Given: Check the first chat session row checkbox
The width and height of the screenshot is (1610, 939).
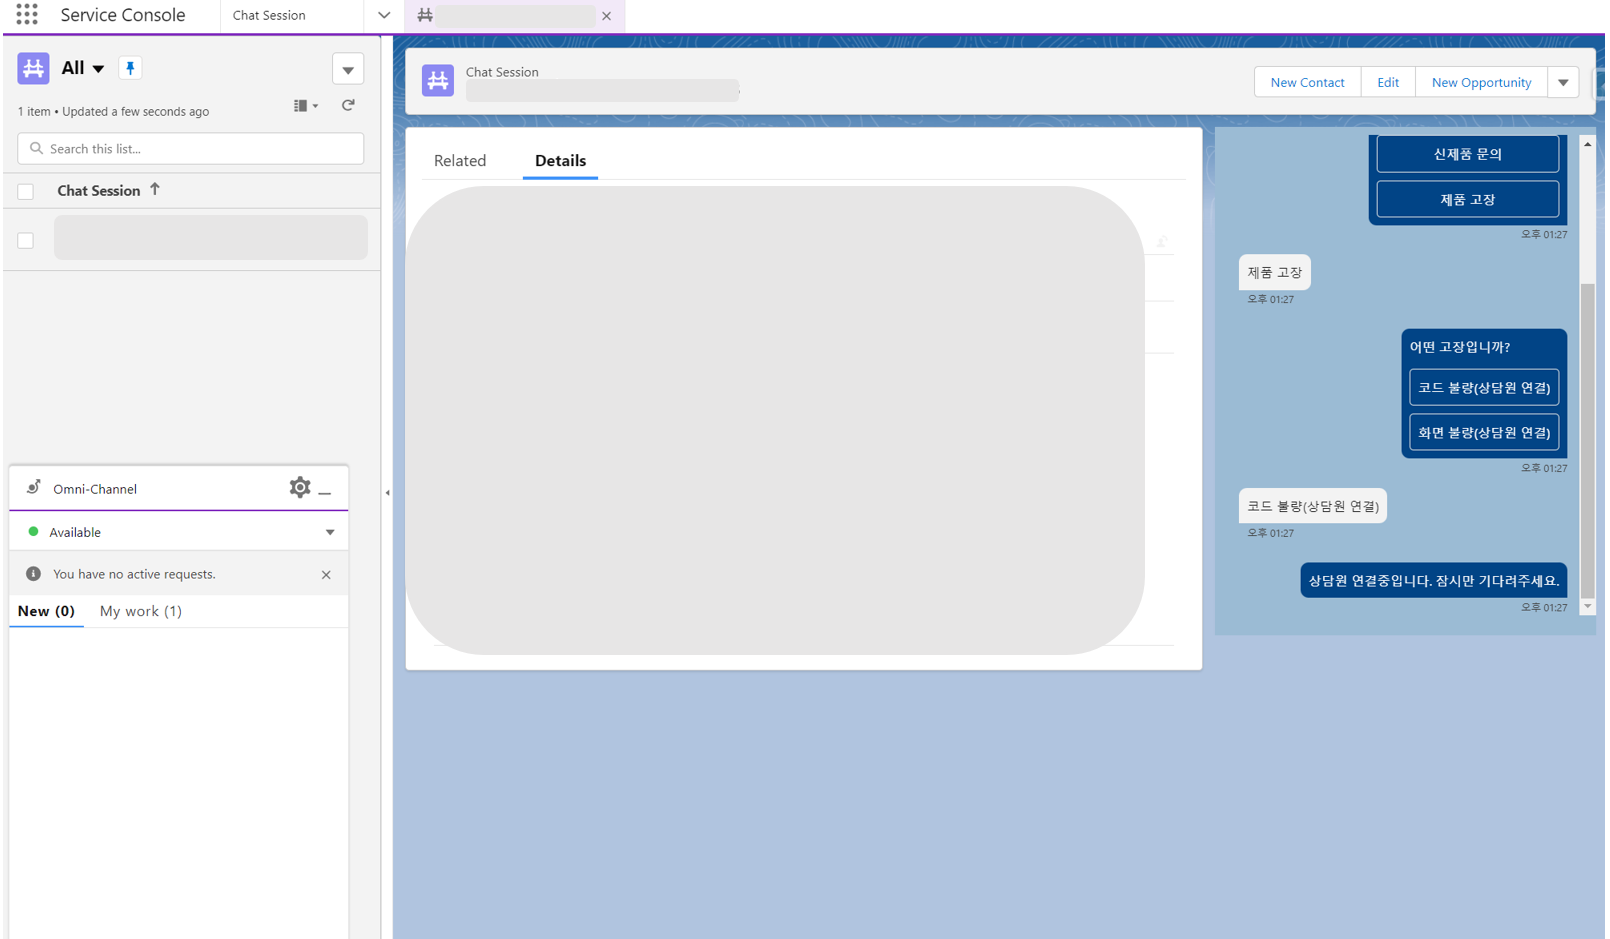Looking at the screenshot, I should click(26, 240).
